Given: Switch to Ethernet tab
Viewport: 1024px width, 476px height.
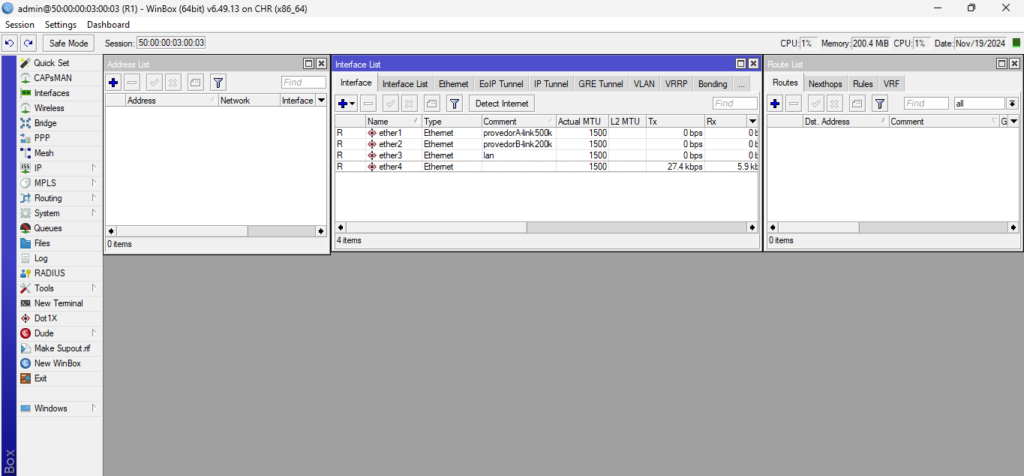Looking at the screenshot, I should tap(453, 84).
